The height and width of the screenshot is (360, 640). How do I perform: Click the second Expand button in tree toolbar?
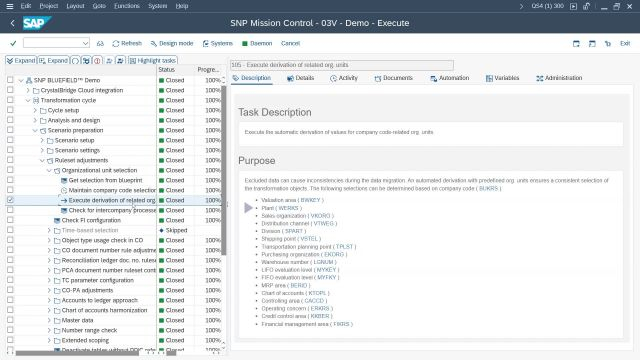tap(53, 60)
